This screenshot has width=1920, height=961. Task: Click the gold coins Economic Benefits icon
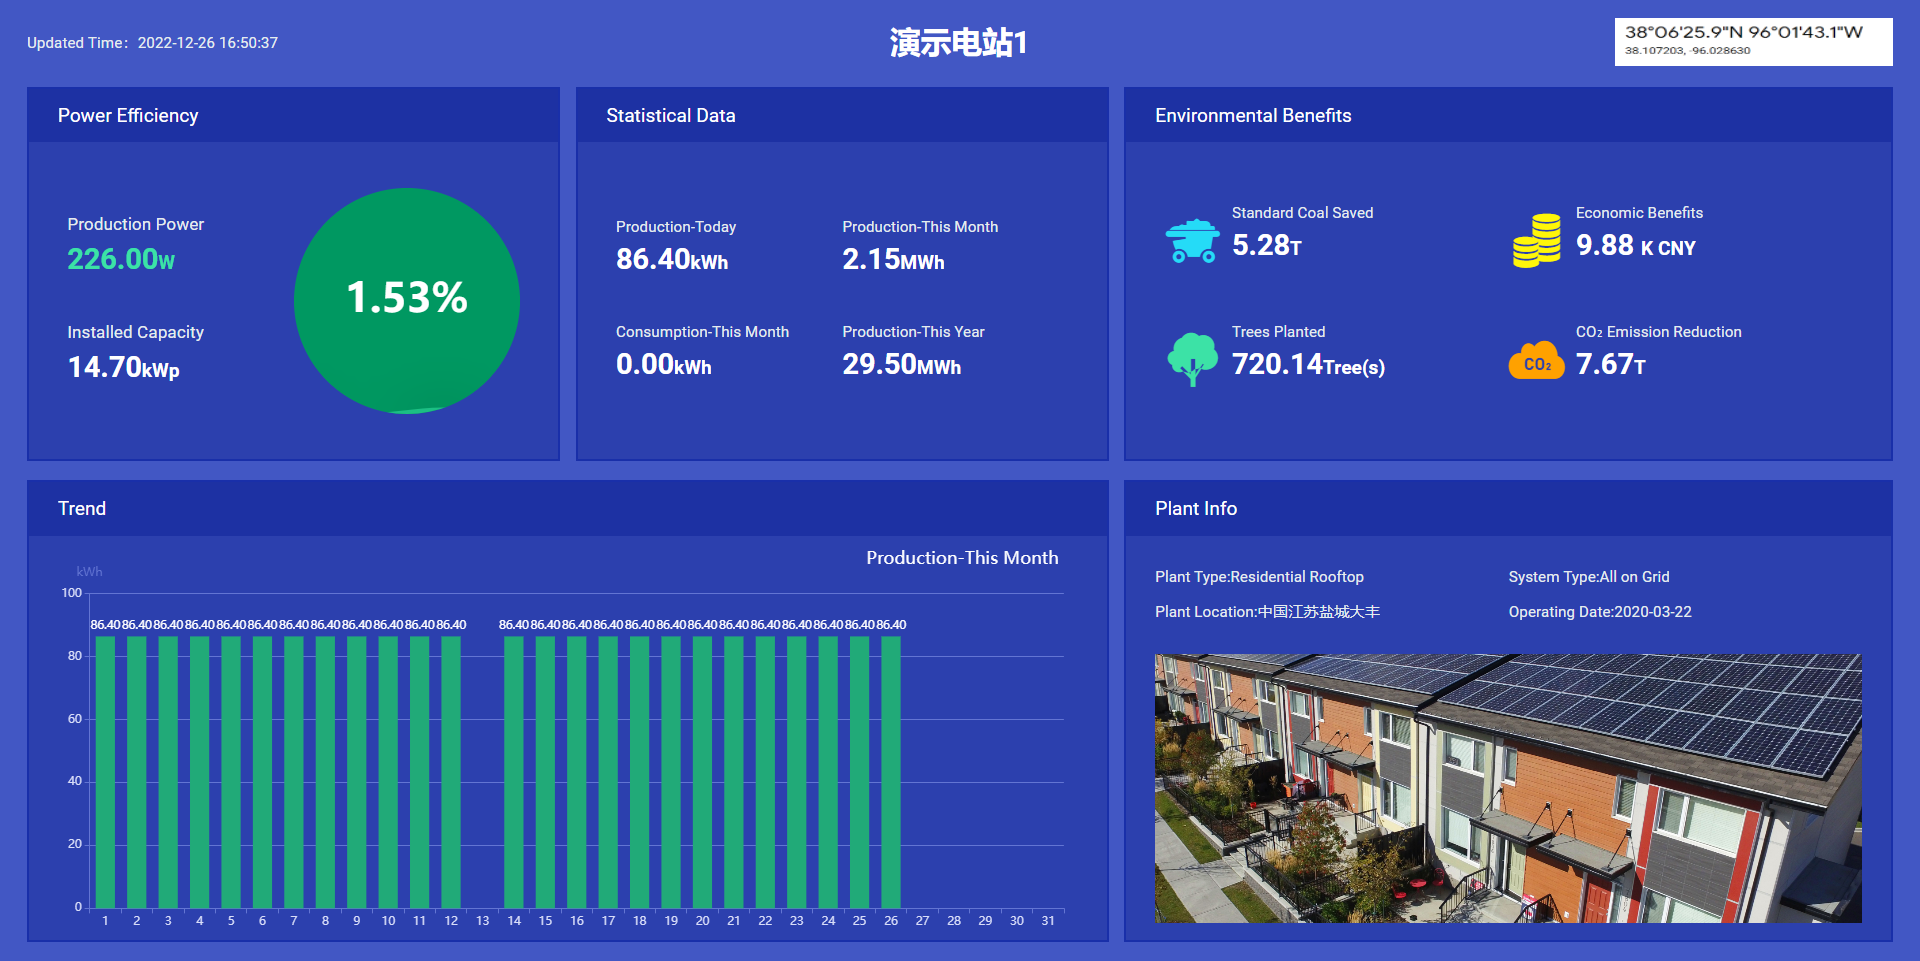(1537, 241)
